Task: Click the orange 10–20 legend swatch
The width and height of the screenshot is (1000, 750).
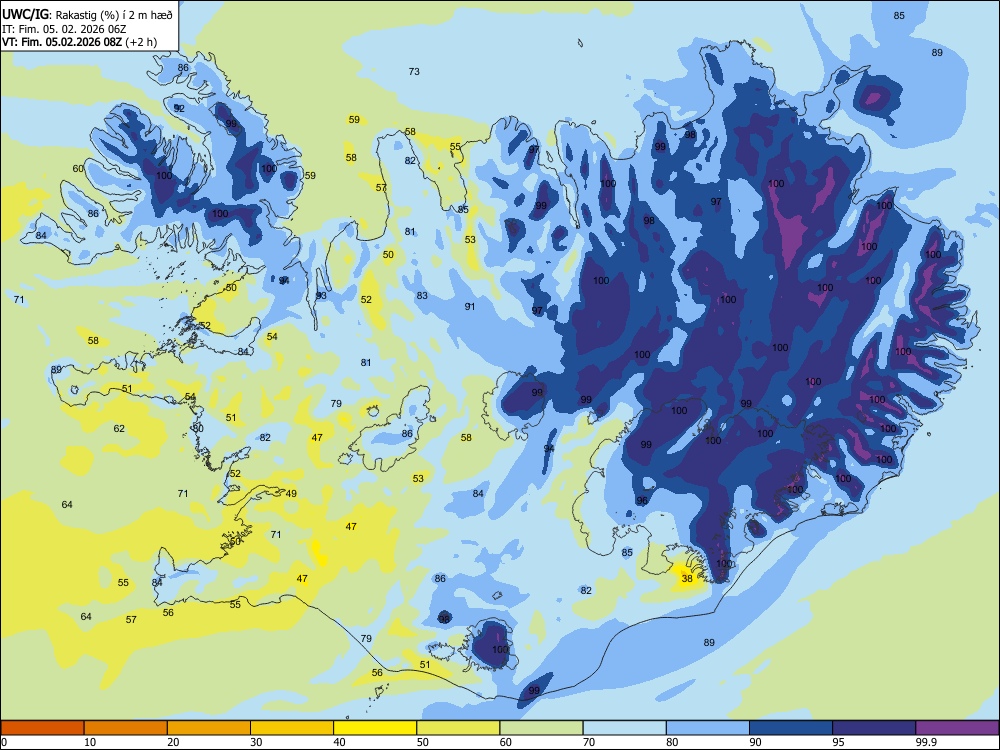Action: point(126,728)
